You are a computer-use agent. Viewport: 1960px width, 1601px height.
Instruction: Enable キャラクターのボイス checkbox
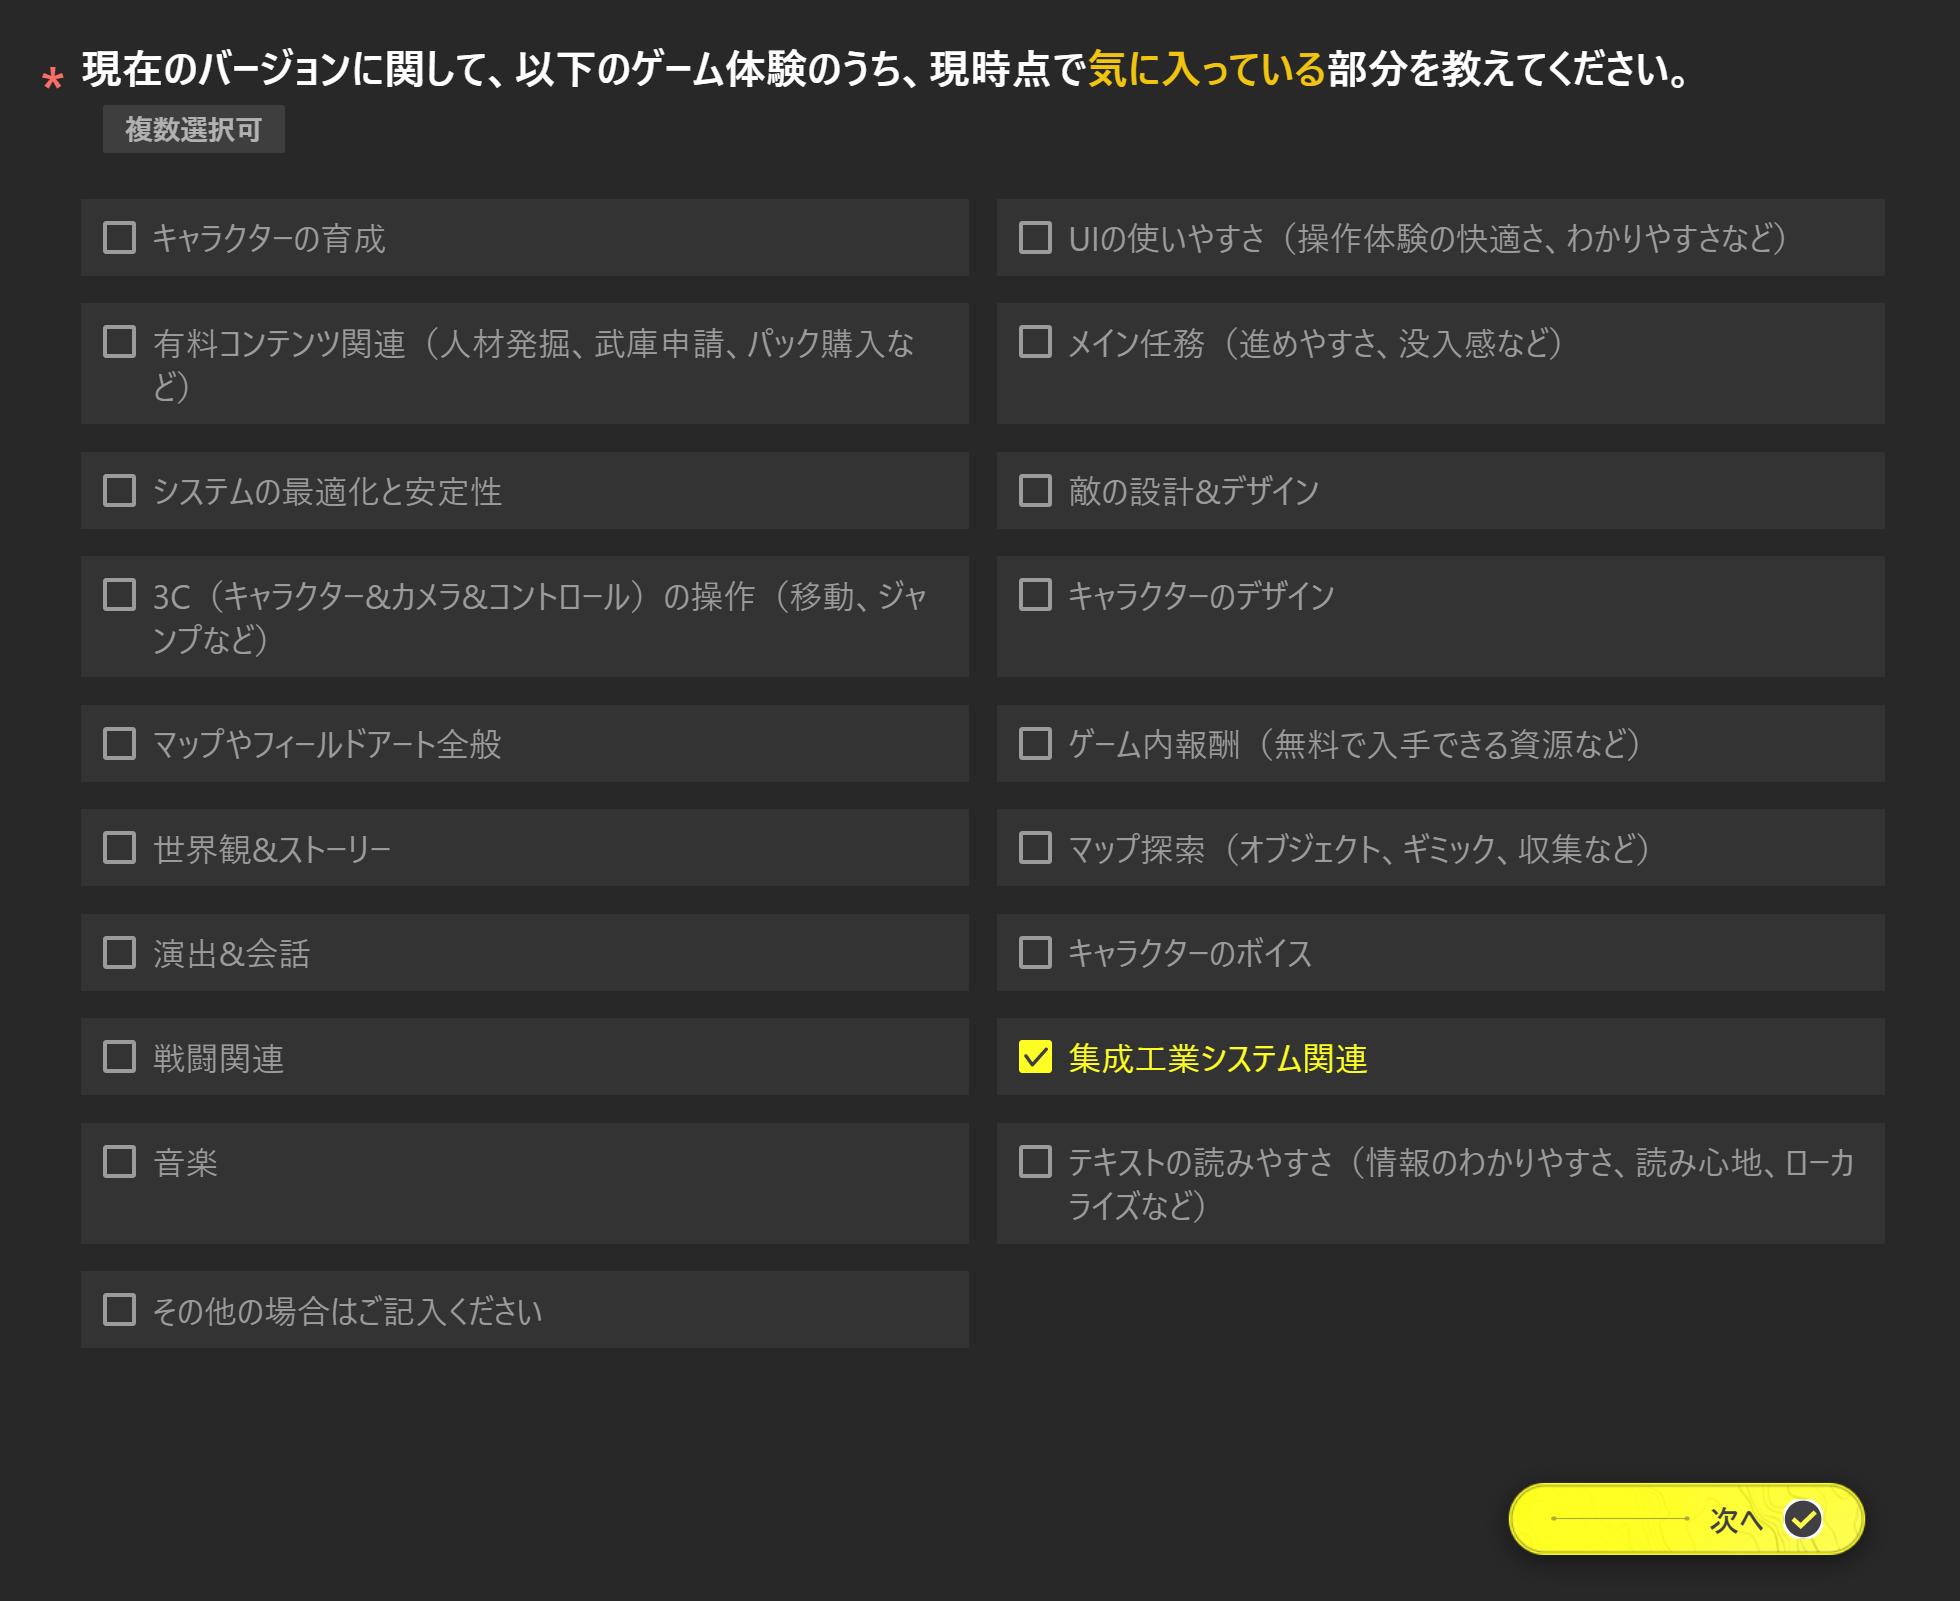(x=1035, y=953)
